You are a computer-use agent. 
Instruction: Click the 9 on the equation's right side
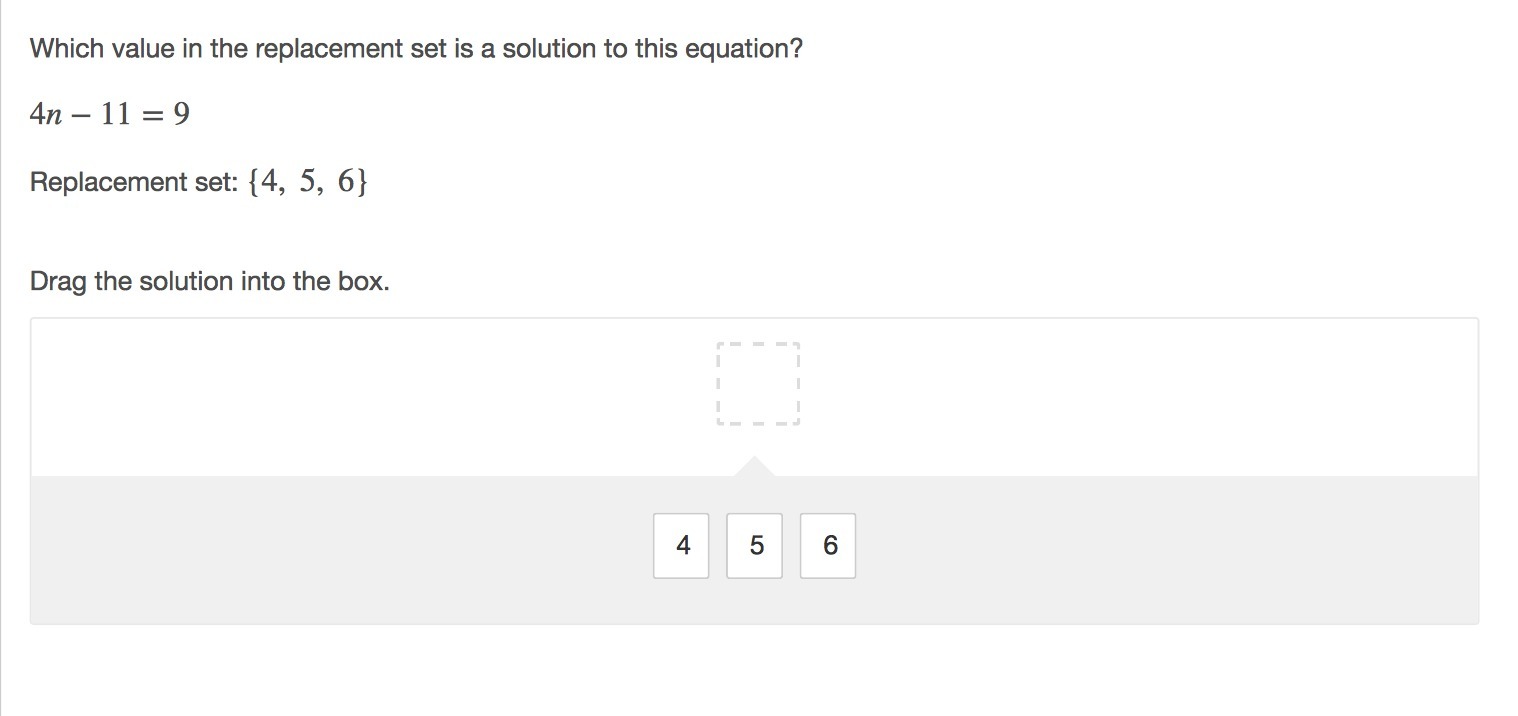(x=181, y=115)
